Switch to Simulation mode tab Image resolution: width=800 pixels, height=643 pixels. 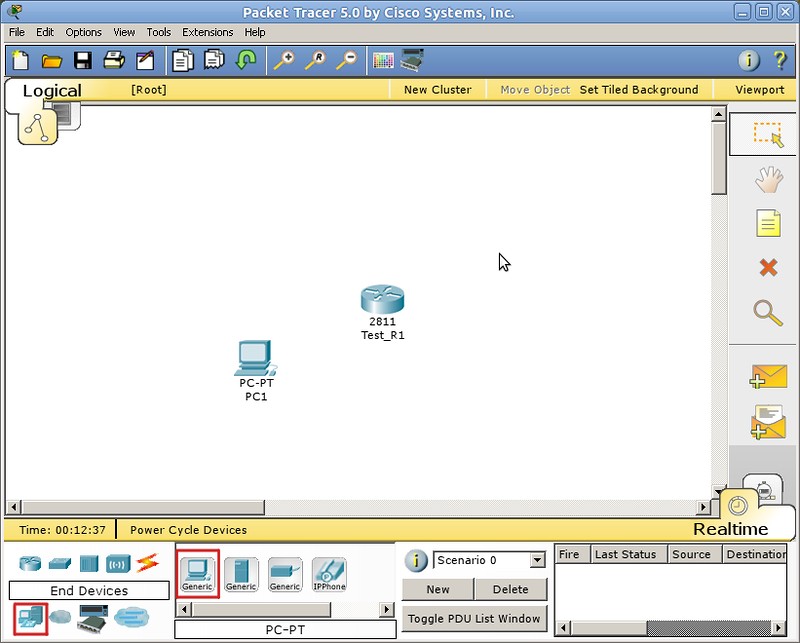click(x=764, y=488)
